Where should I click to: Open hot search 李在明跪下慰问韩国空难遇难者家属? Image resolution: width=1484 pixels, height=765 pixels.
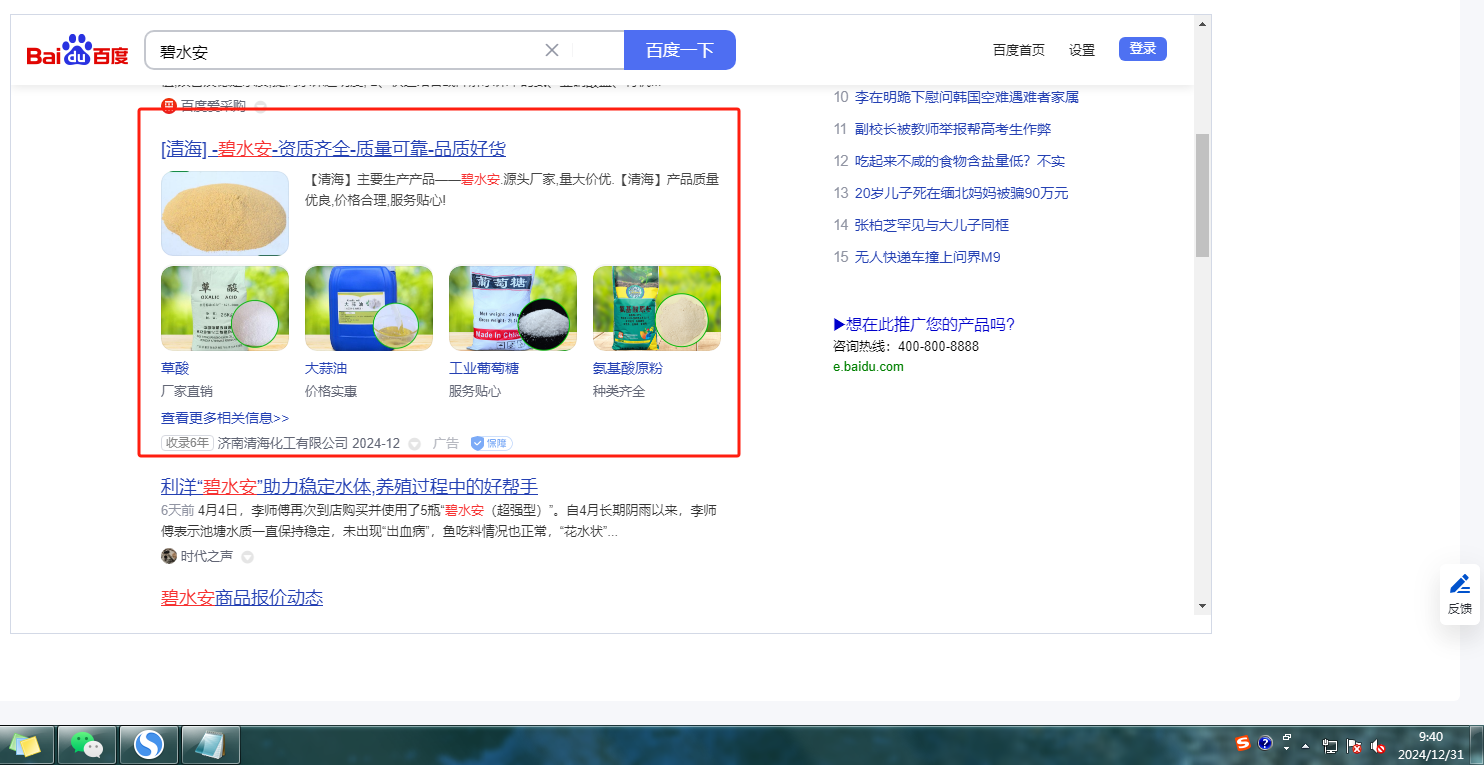(x=967, y=97)
